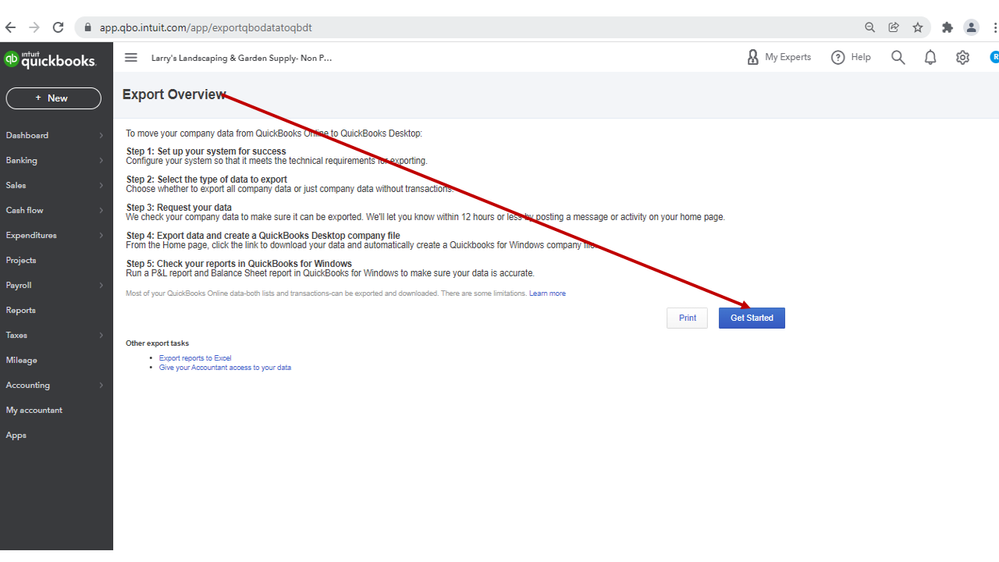Open the Chrome profile avatar icon
This screenshot has height=562, width=999.
[971, 27]
